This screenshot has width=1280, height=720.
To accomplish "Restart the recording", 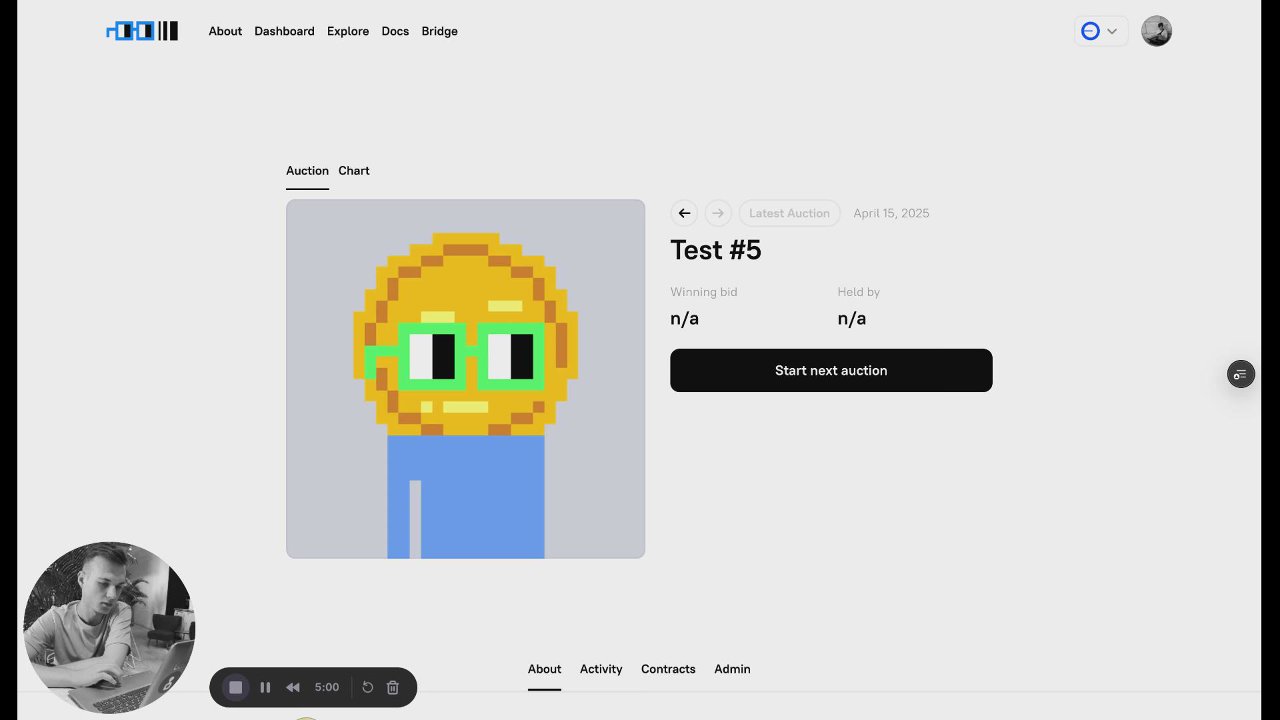I will pos(367,687).
